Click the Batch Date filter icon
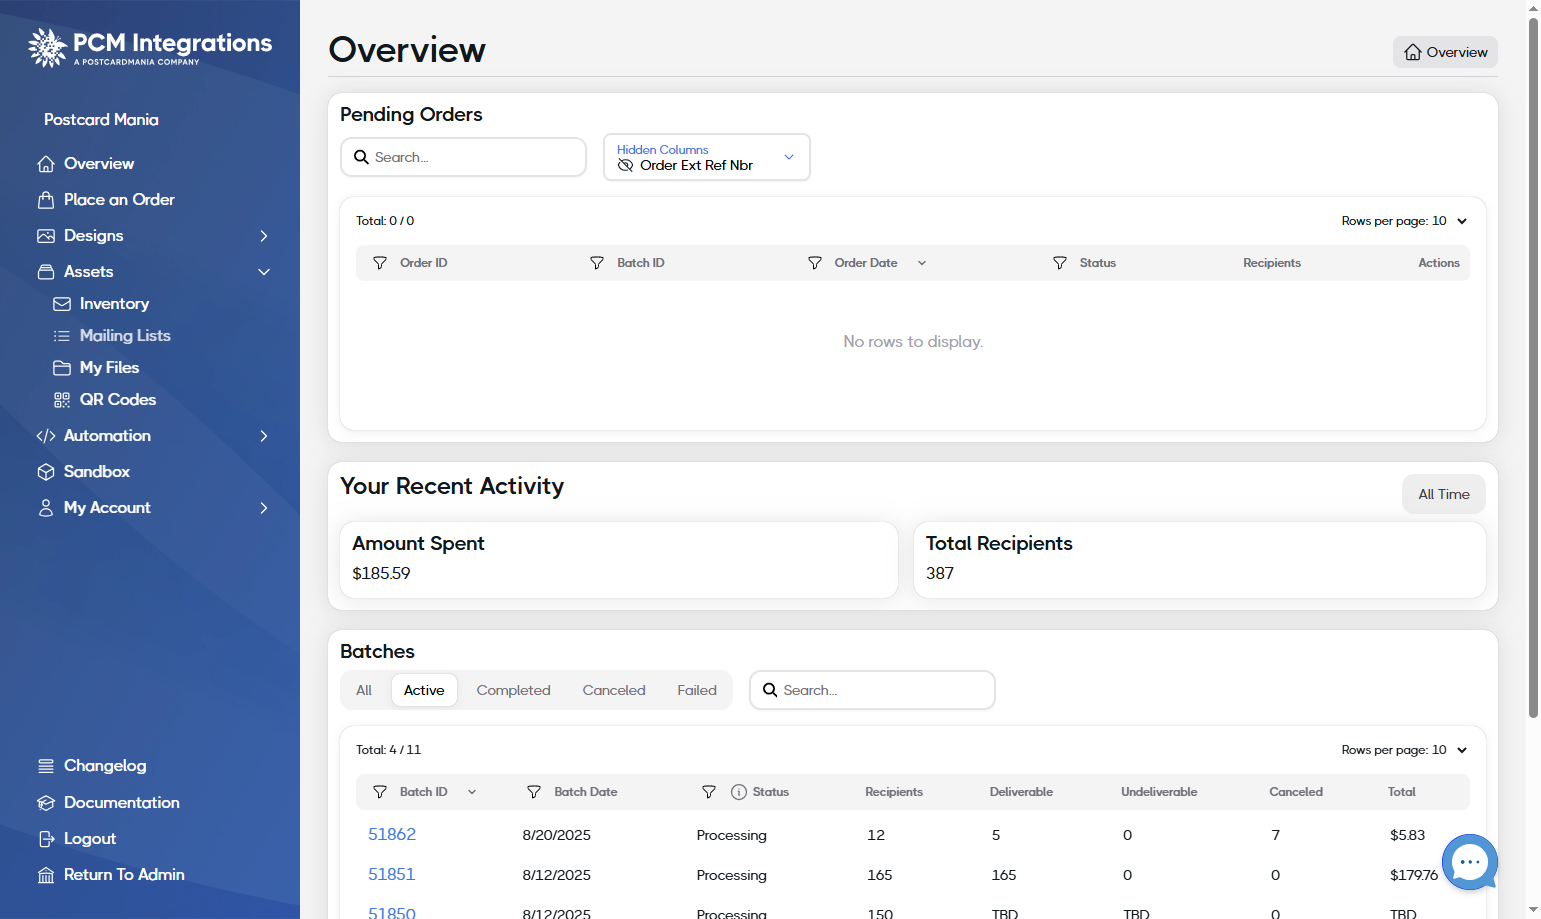The width and height of the screenshot is (1541, 919). pos(534,792)
